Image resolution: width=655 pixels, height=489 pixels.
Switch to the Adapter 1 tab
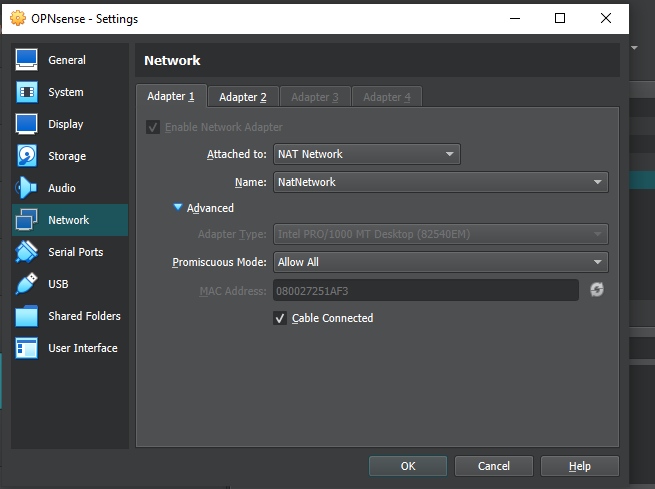tap(171, 96)
